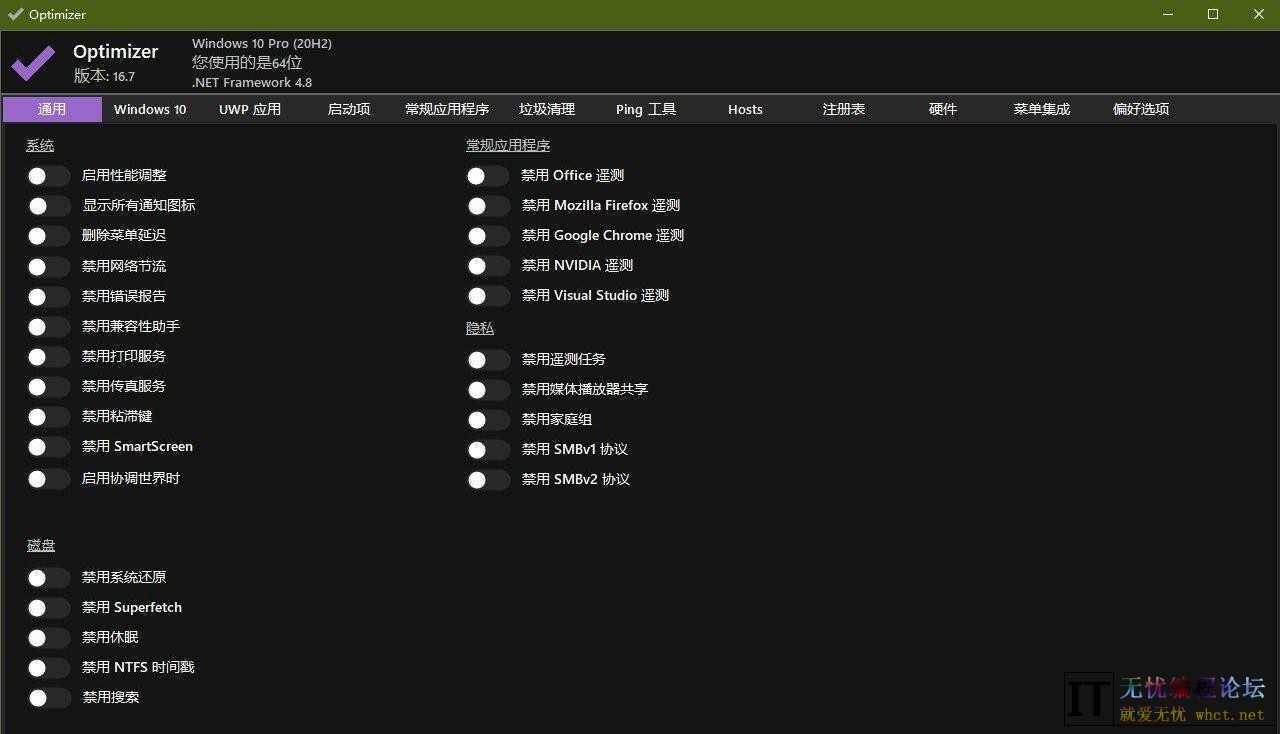Enable 禁用系统还原 under 磁盘
The image size is (1280, 734).
coord(48,577)
